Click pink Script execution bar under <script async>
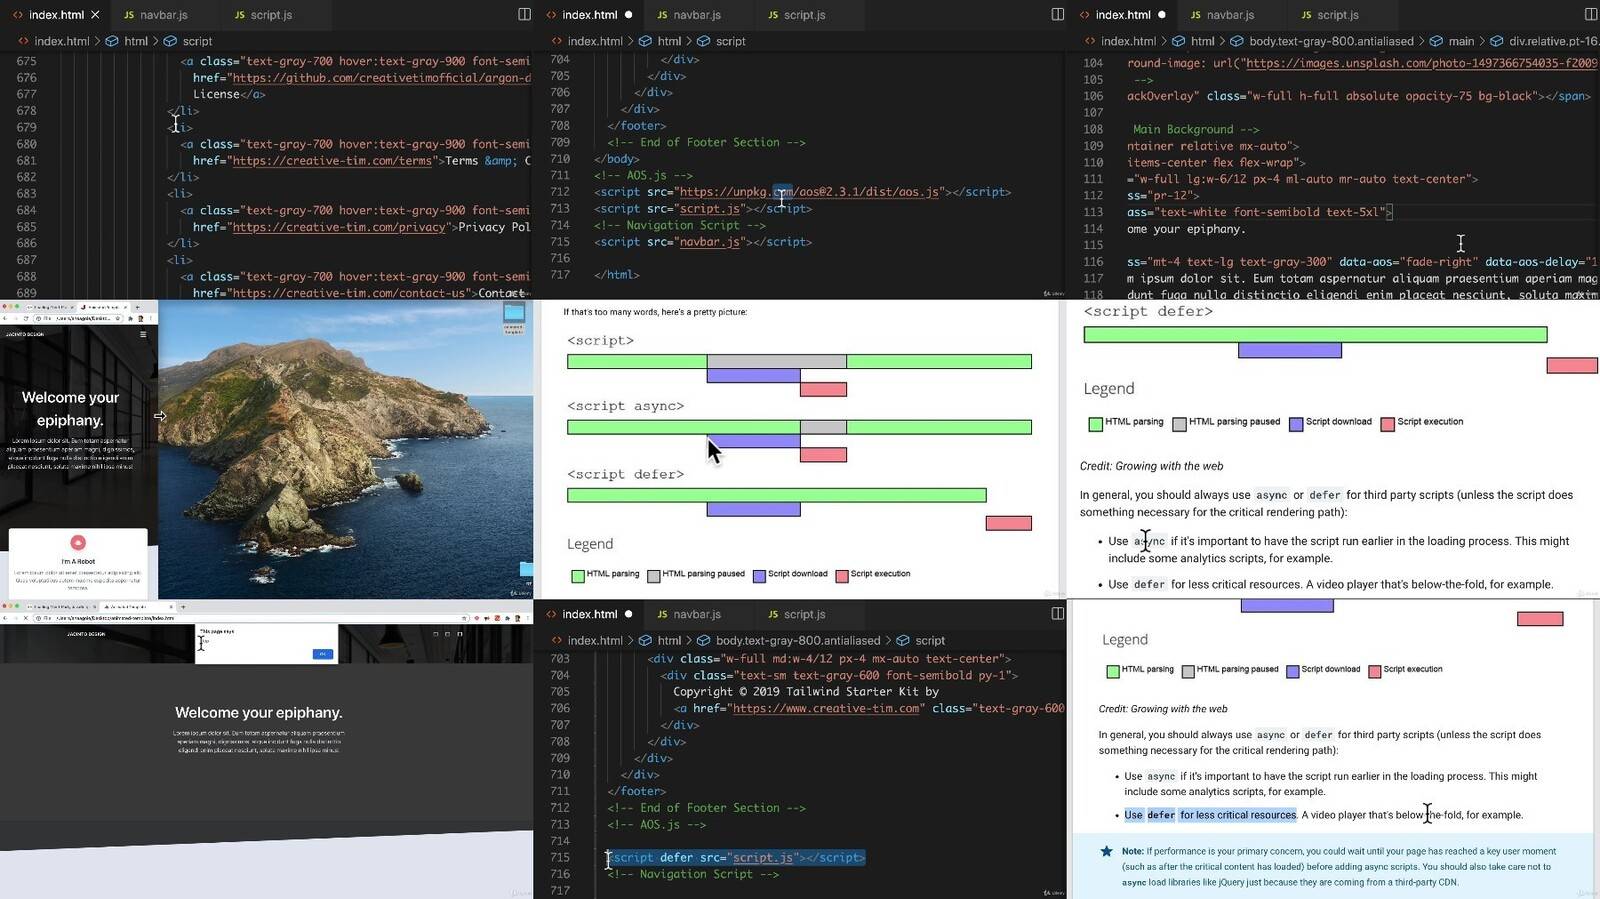The image size is (1600, 899). pos(823,455)
